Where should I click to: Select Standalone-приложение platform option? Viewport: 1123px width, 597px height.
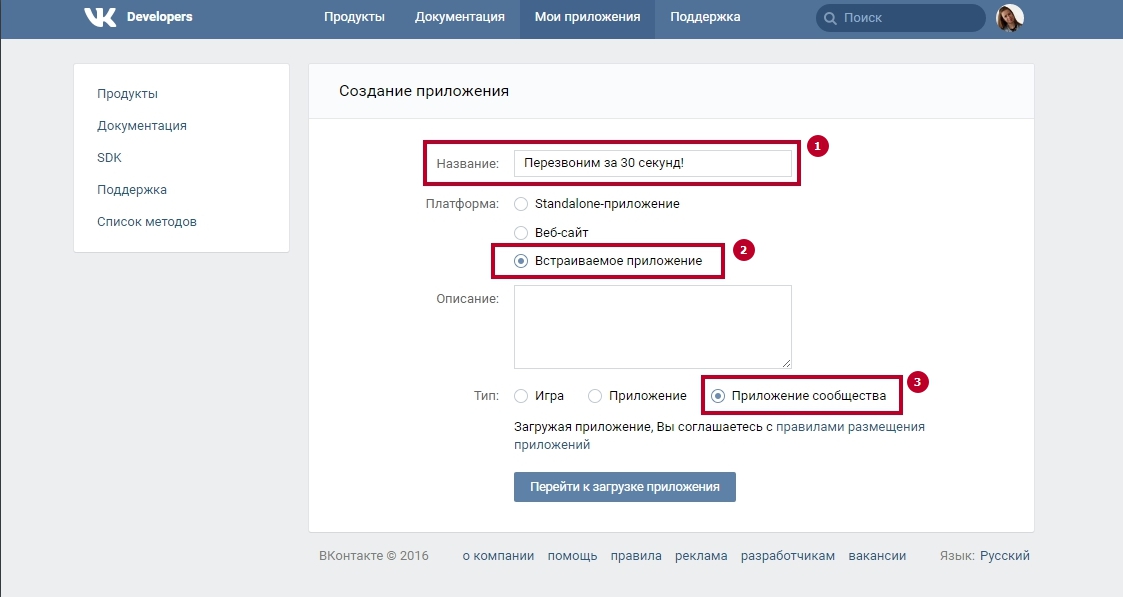[521, 204]
